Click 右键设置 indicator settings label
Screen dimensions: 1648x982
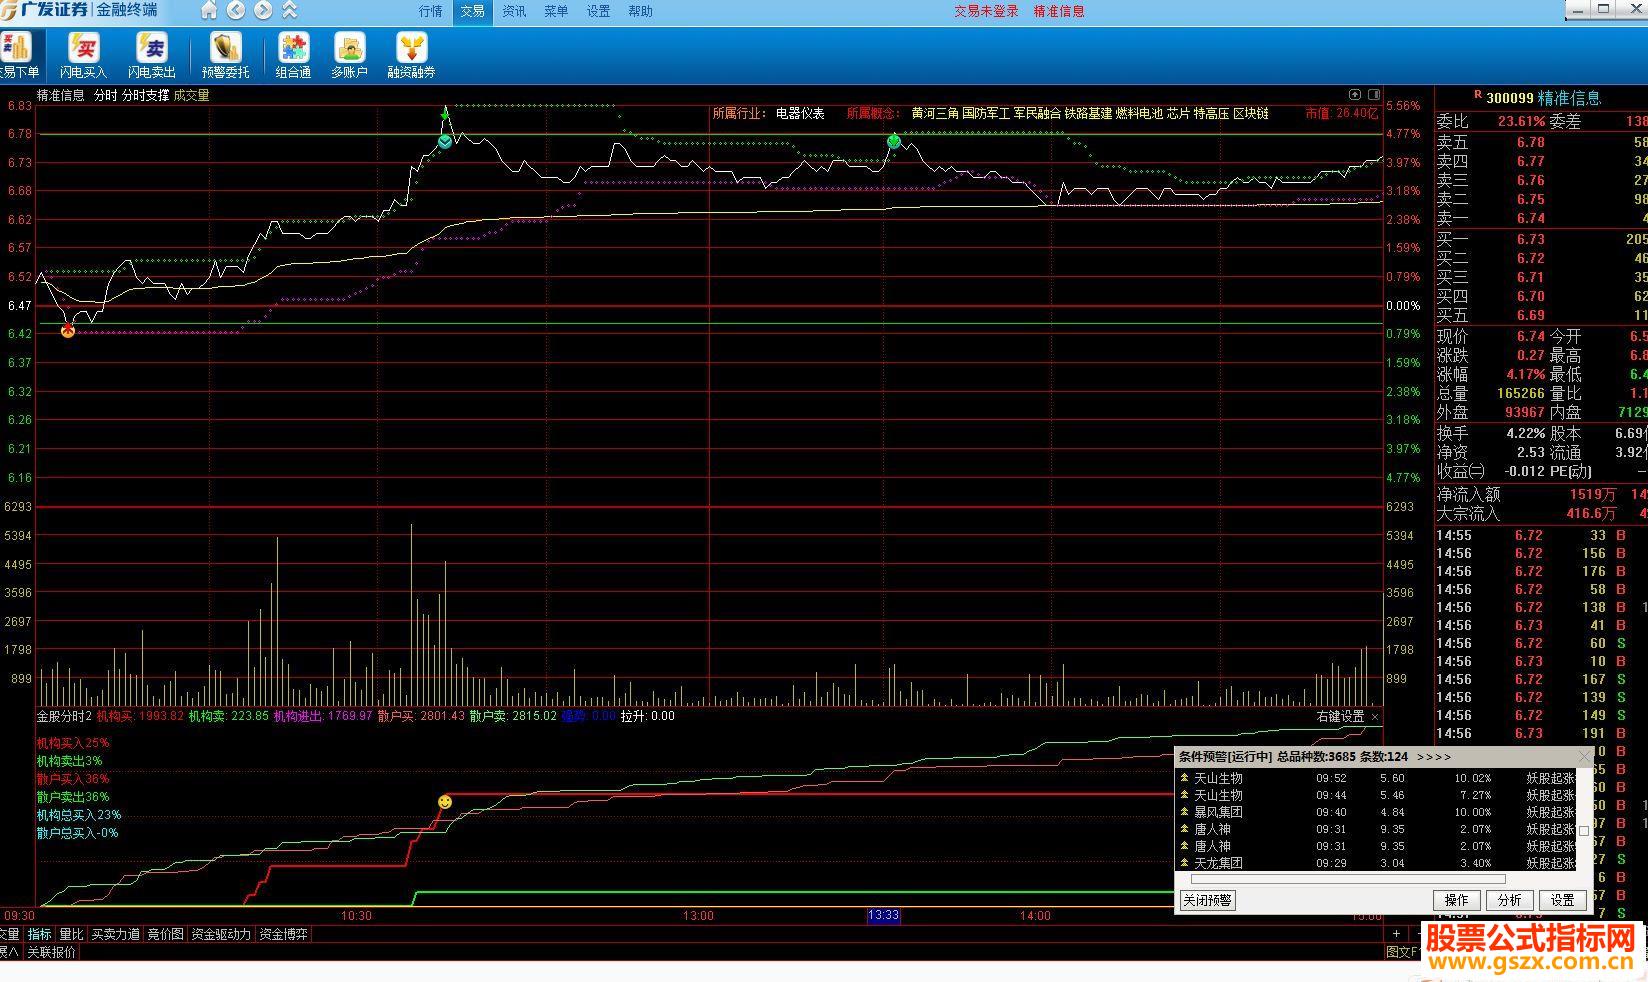pyautogui.click(x=1340, y=717)
